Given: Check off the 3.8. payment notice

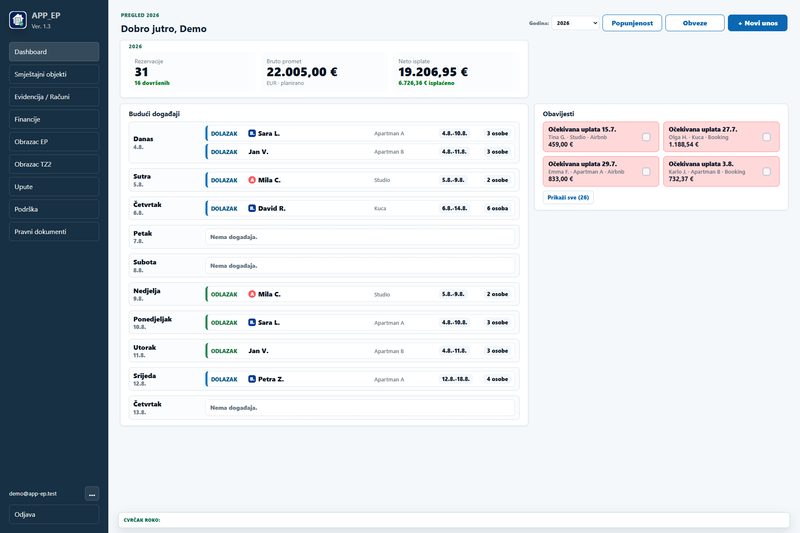Looking at the screenshot, I should [766, 172].
